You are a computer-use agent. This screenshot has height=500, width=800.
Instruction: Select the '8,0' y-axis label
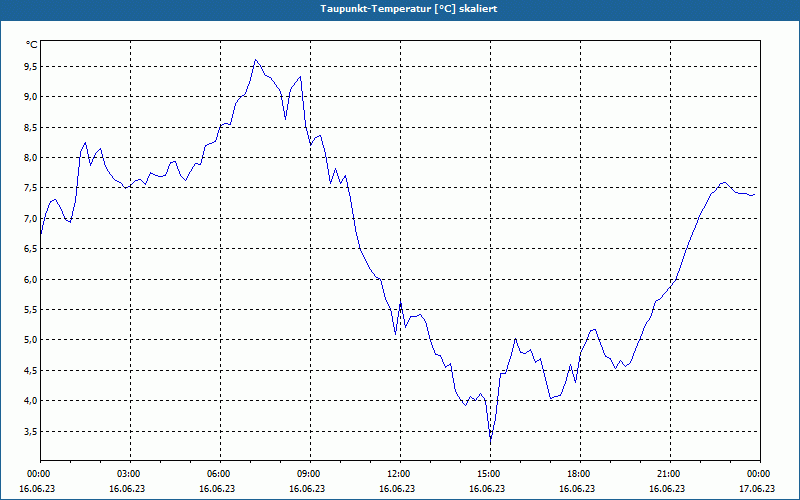click(x=30, y=158)
